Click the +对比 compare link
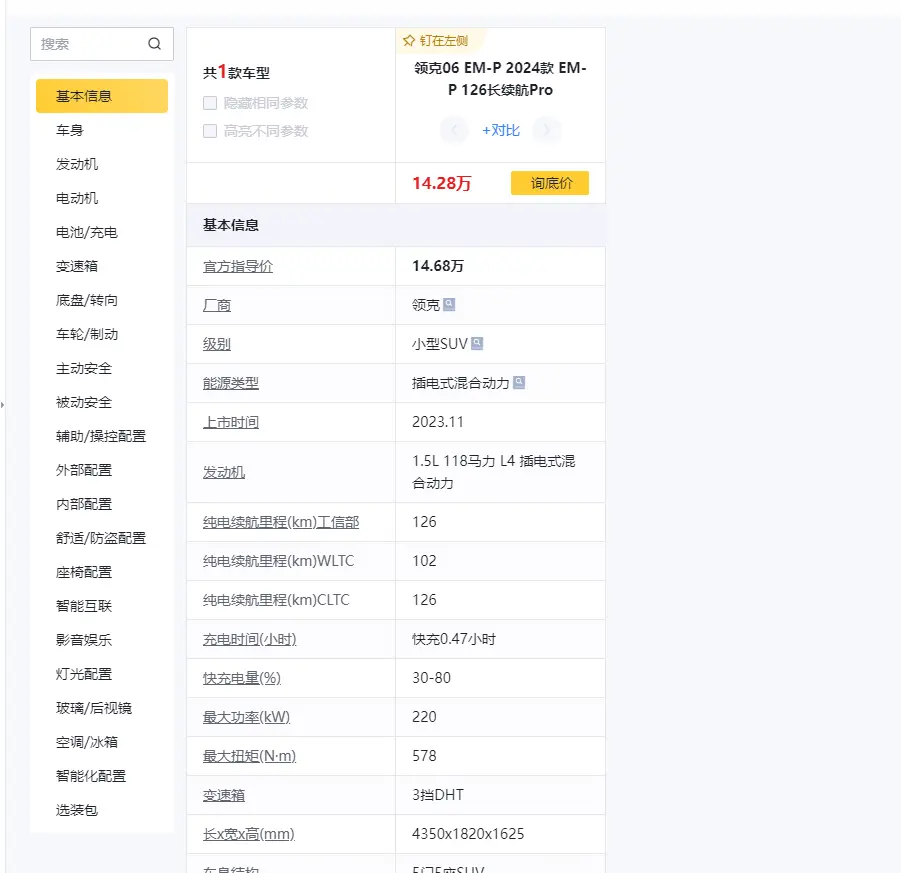This screenshot has width=901, height=873. [x=500, y=130]
